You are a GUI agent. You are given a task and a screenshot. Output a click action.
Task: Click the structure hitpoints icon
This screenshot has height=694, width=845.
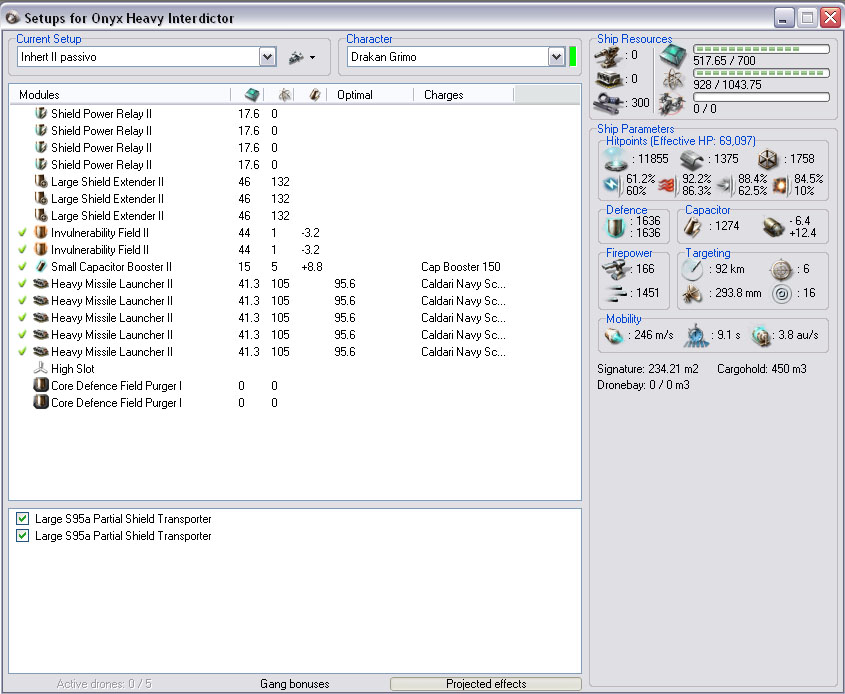point(767,159)
